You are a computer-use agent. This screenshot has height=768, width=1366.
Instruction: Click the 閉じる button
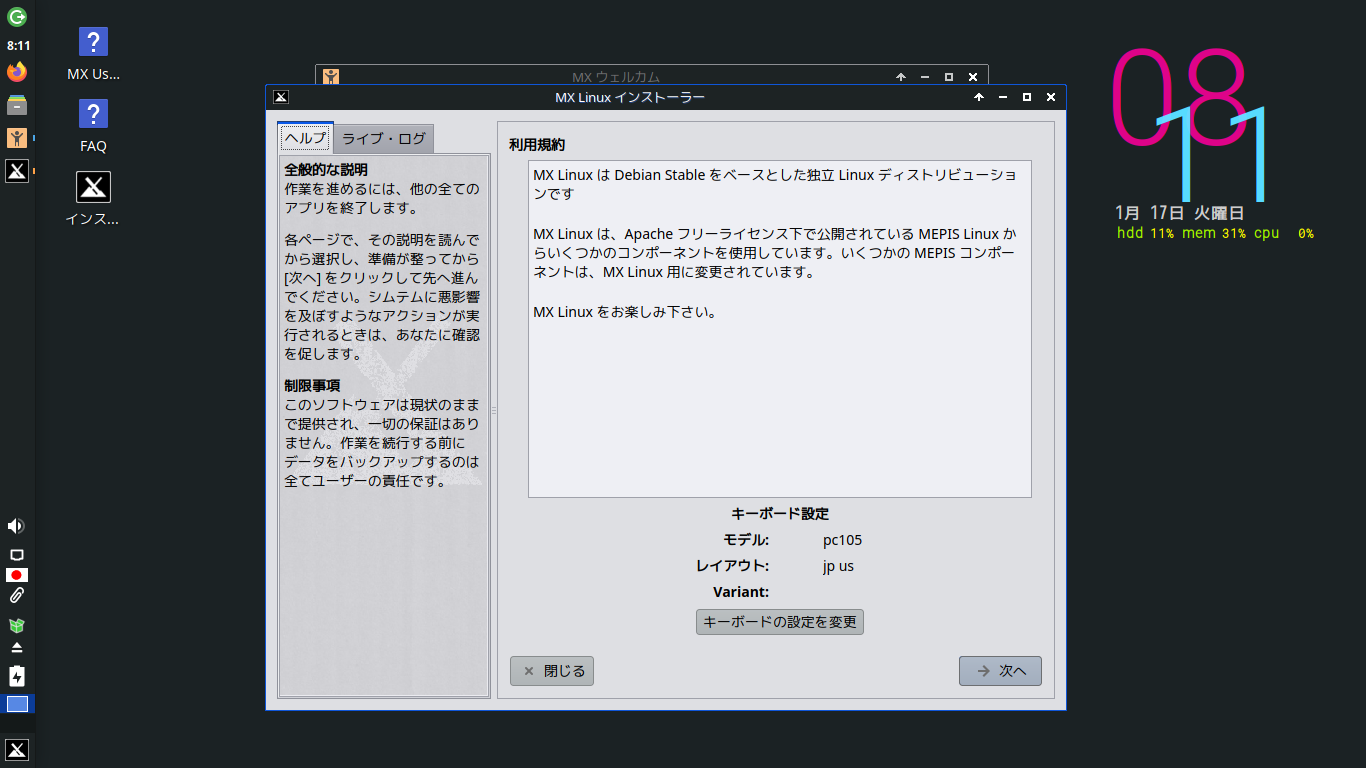tap(552, 671)
